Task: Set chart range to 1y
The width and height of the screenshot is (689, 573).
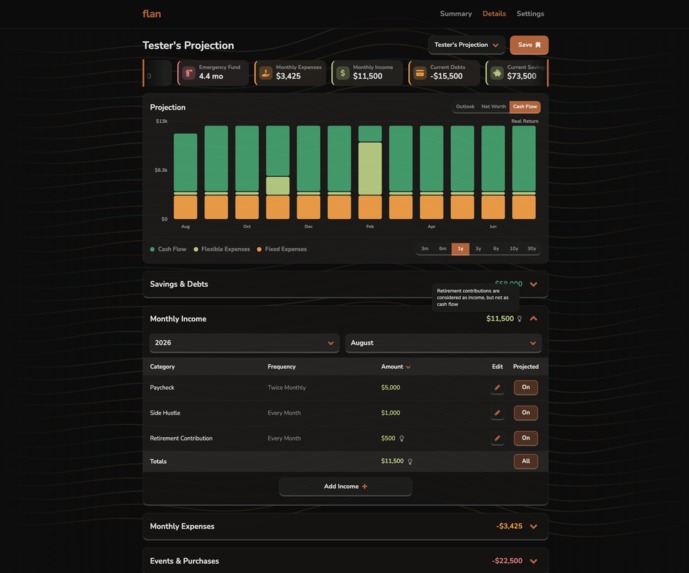Action: (x=461, y=249)
